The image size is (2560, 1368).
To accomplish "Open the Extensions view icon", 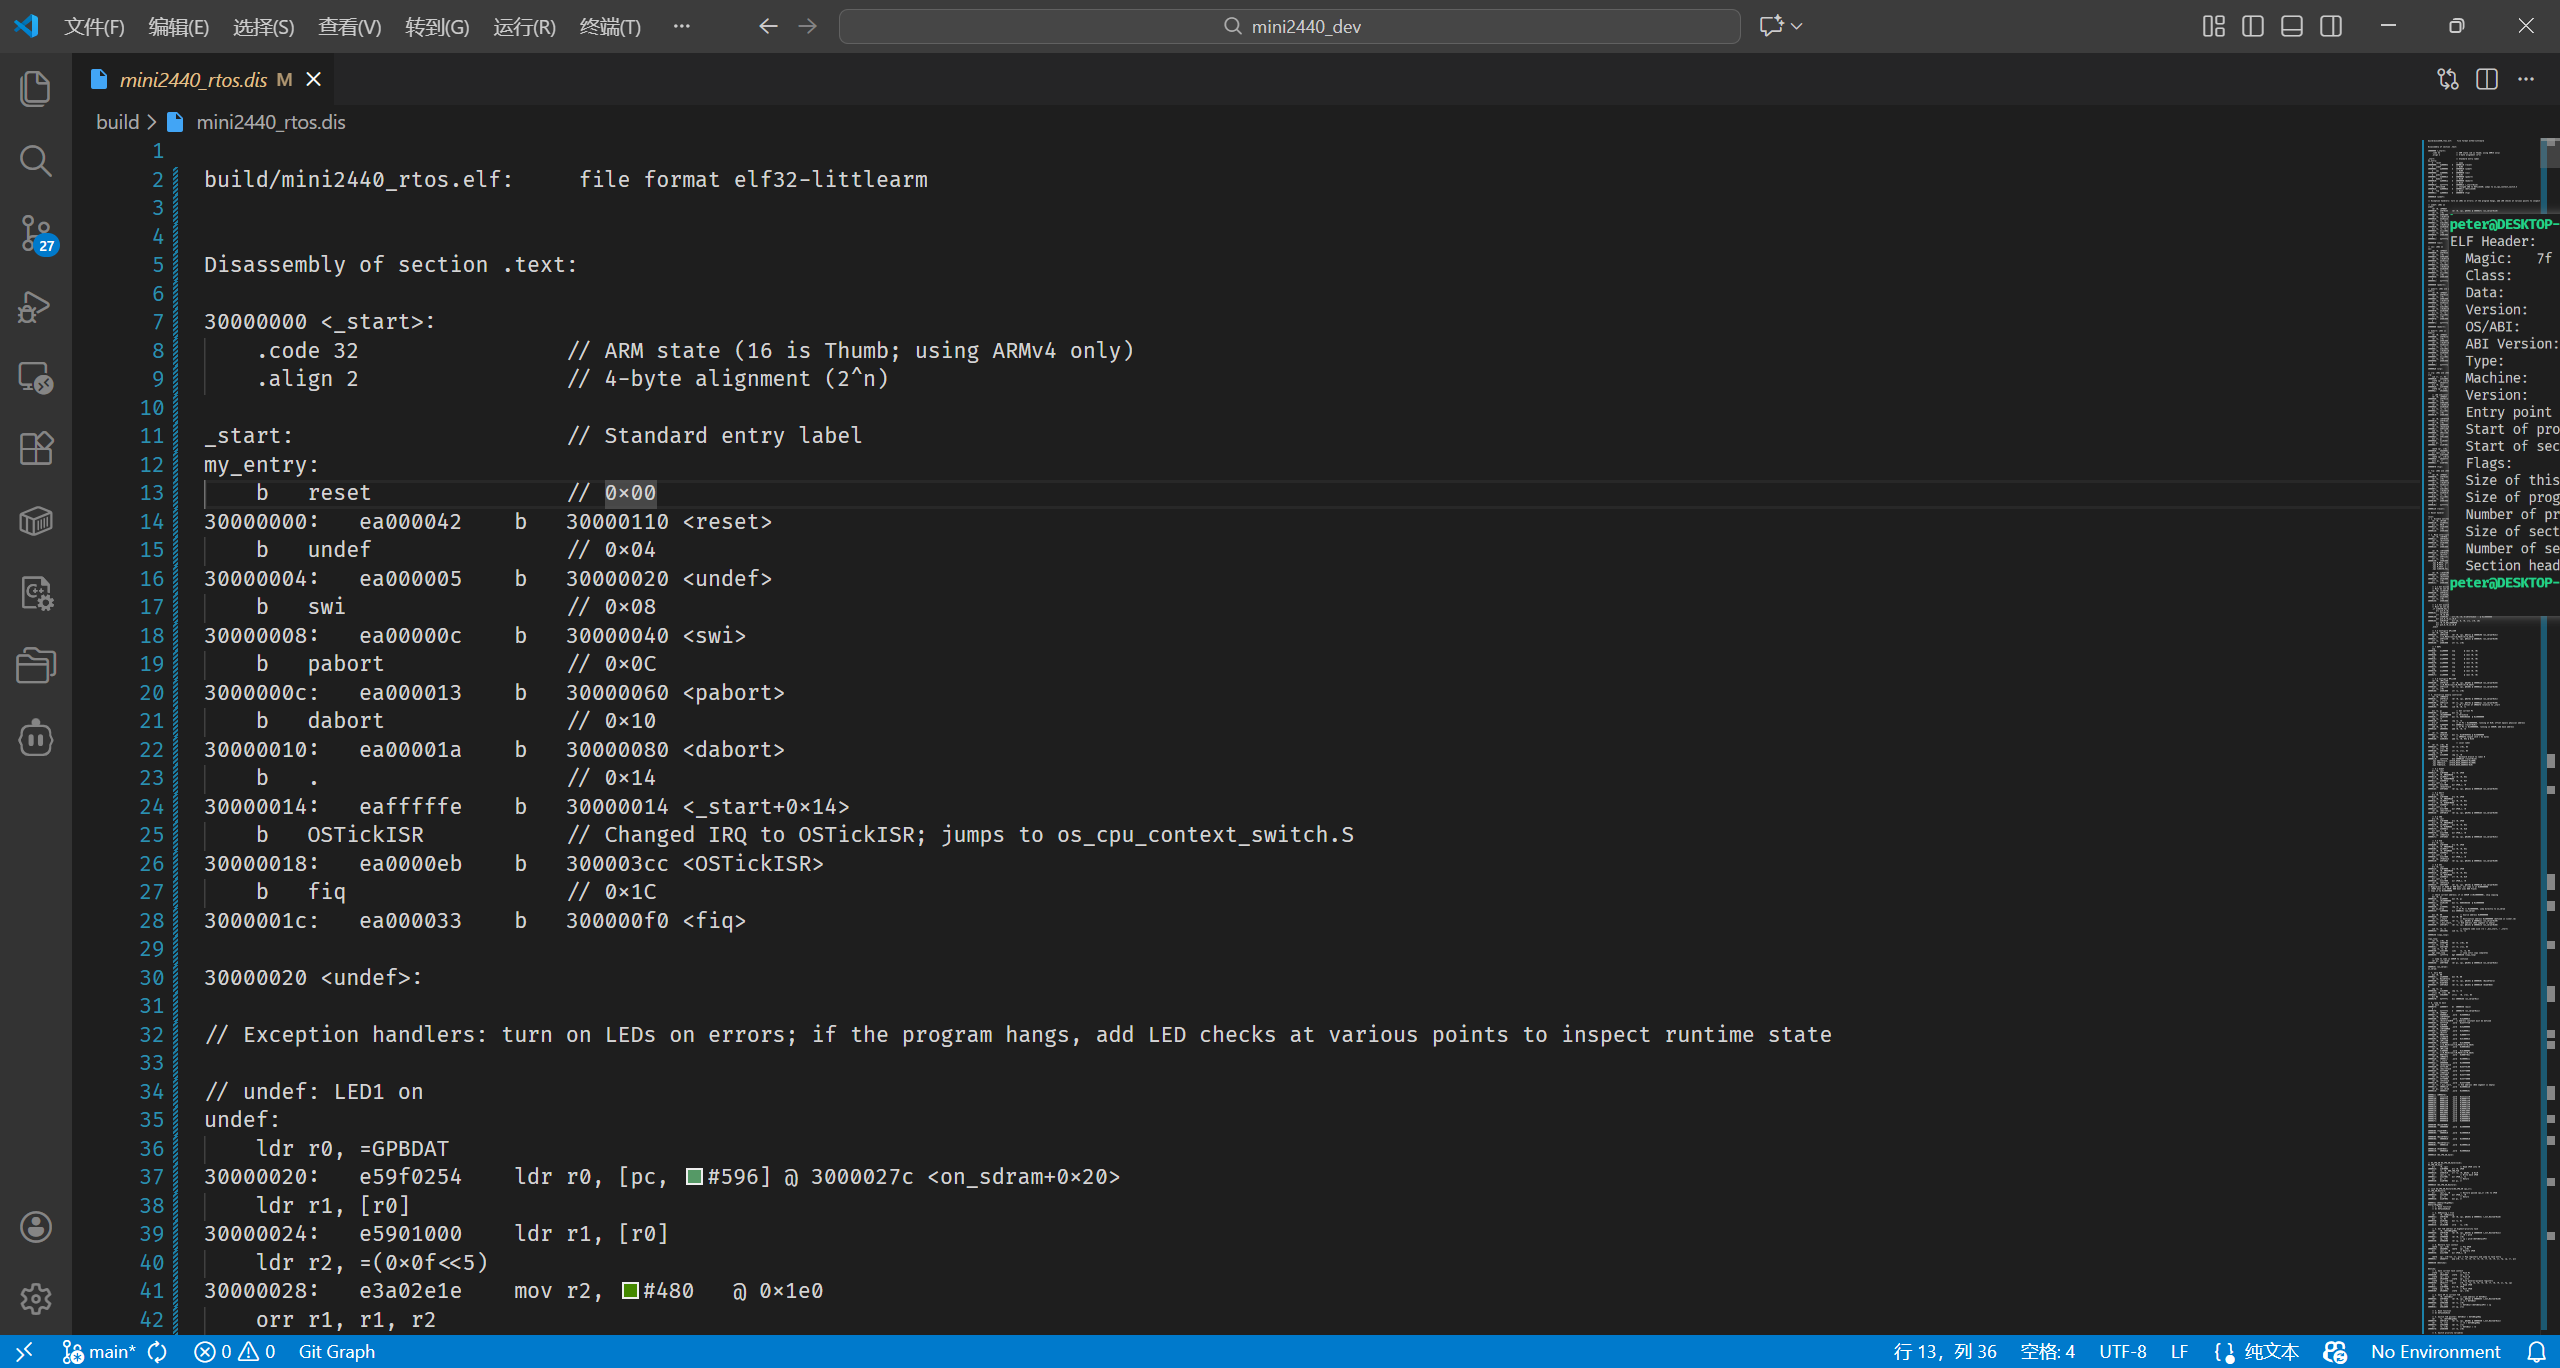I will click(36, 449).
